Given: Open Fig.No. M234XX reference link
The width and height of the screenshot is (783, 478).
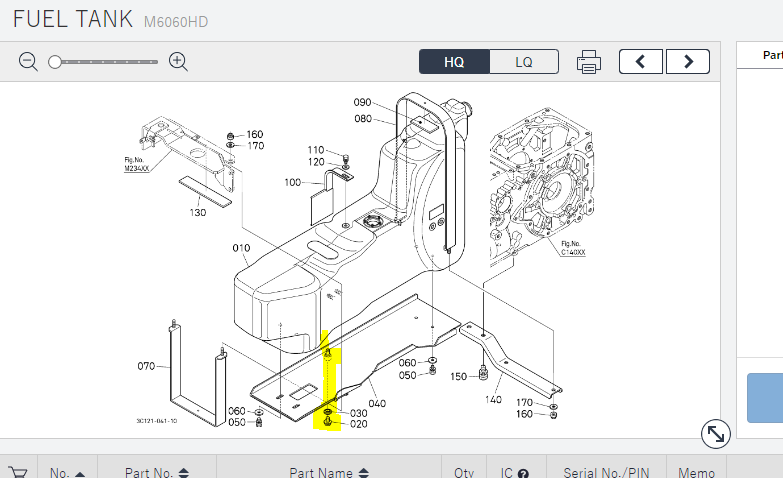Looking at the screenshot, I should [136, 164].
